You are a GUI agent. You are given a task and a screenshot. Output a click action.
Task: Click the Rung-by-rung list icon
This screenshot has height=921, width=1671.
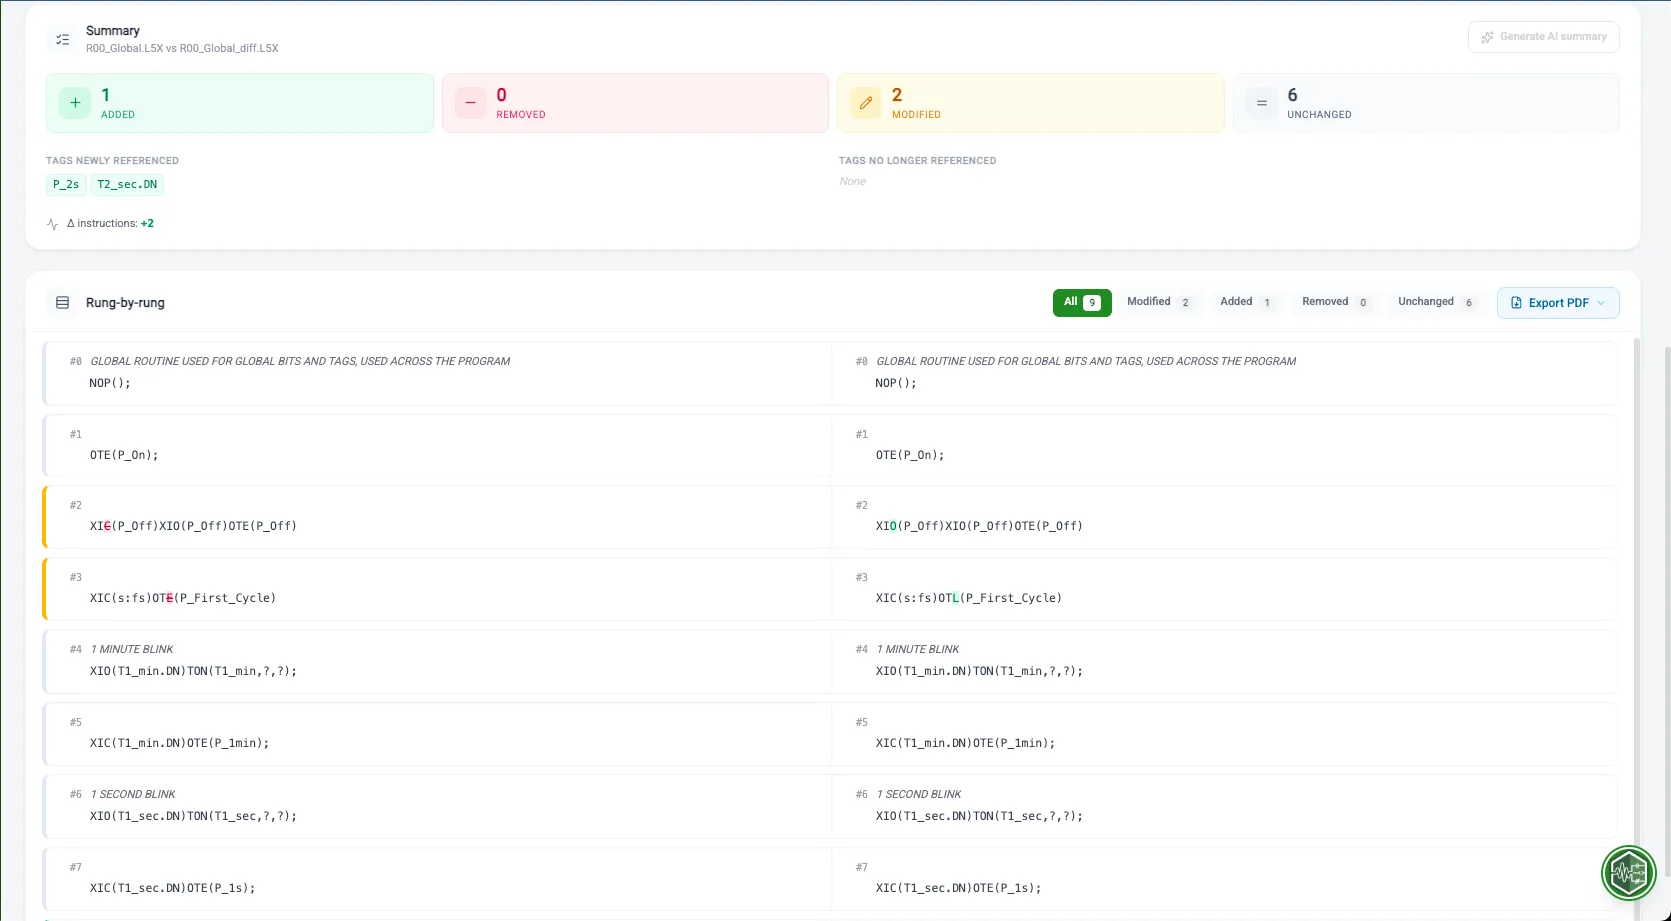62,303
